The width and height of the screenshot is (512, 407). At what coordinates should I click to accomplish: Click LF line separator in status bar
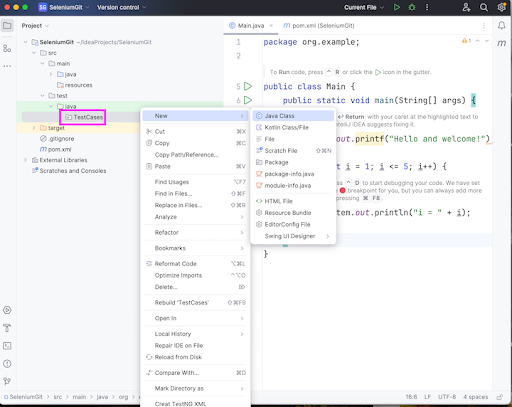point(428,397)
